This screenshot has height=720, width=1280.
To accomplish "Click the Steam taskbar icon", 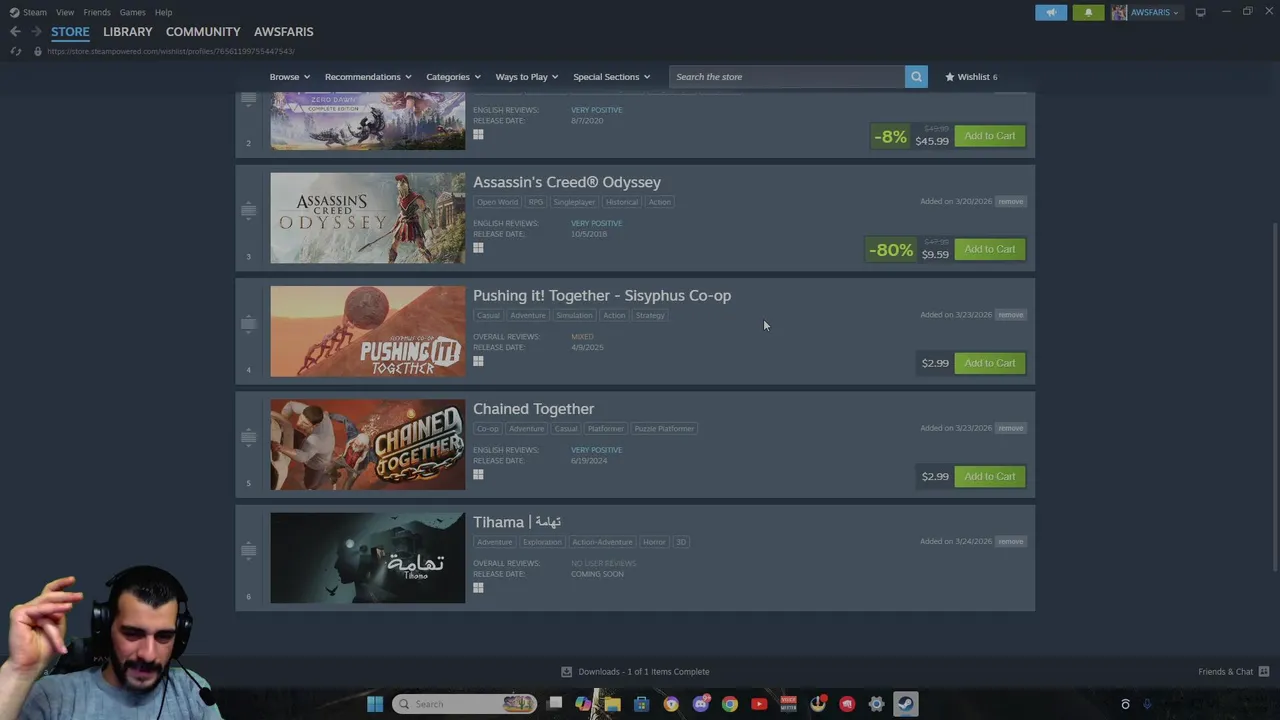I will [905, 704].
